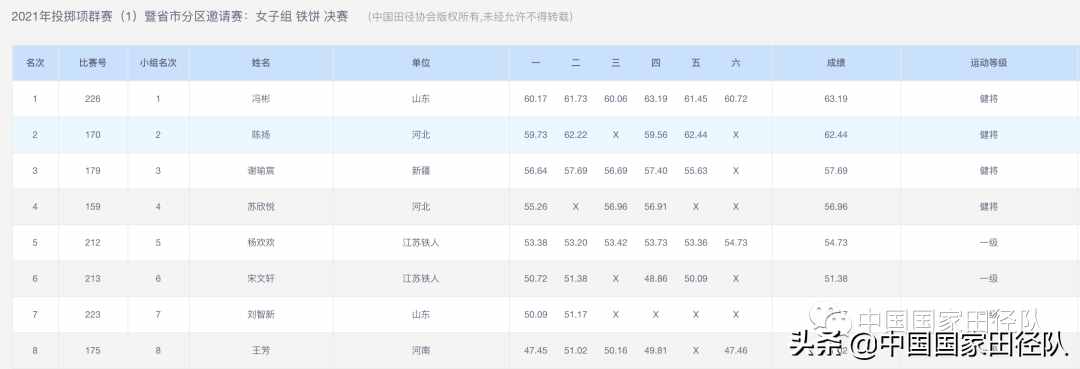Click bib number 212

[92, 243]
